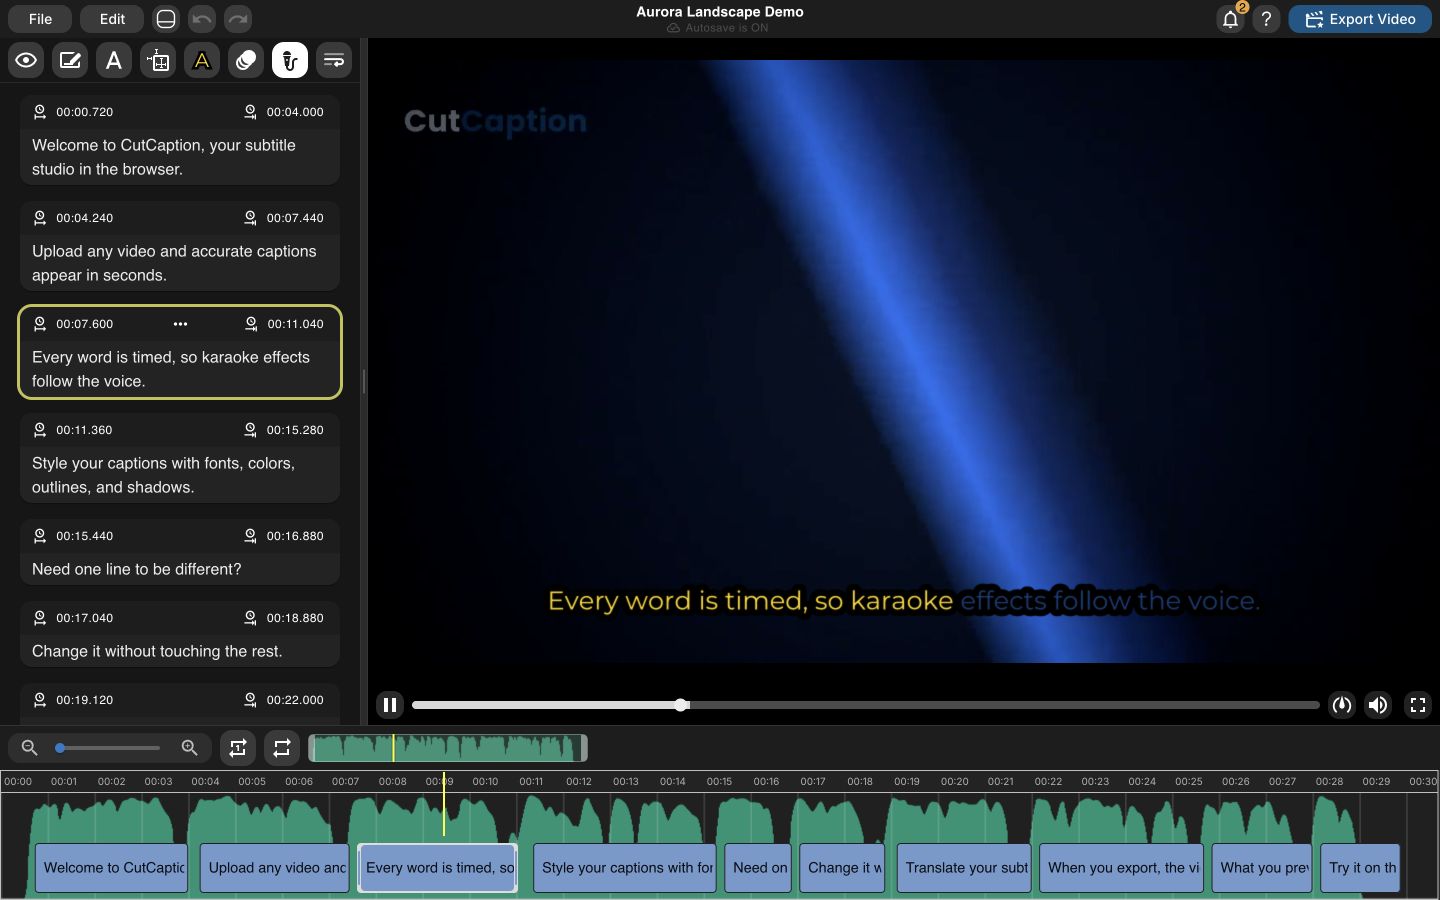Toggle the preview eye icon in toolbar
This screenshot has height=900, width=1440.
pos(26,61)
